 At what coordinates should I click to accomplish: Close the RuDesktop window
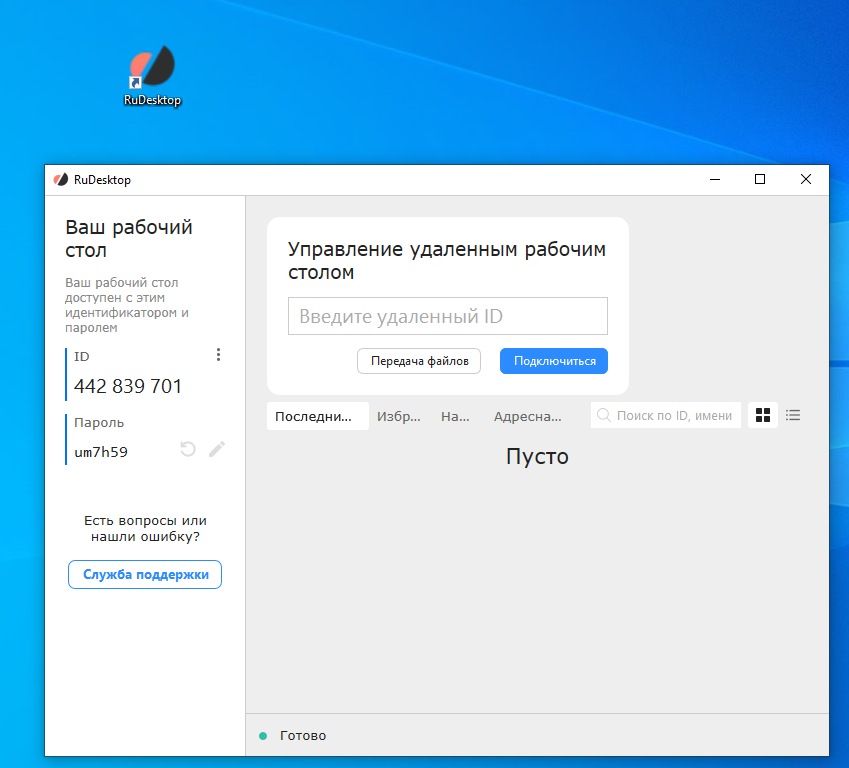806,179
